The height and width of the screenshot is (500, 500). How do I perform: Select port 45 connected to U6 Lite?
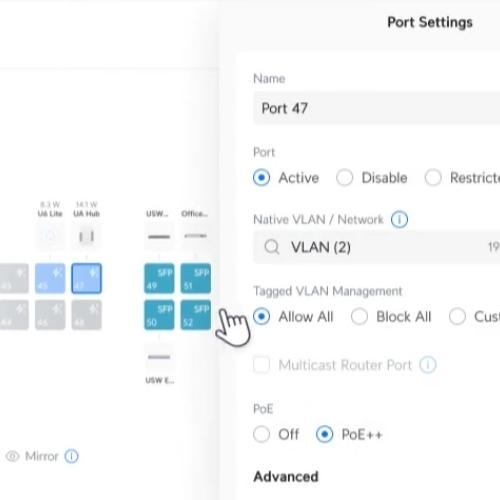coord(50,278)
